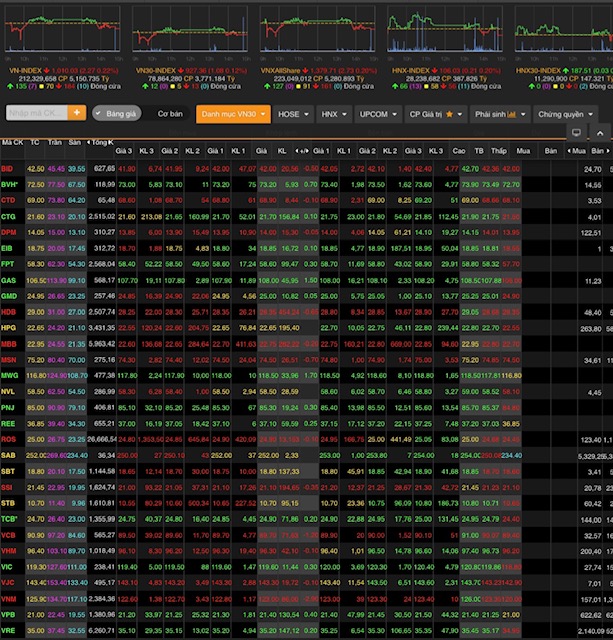Image resolution: width=613 pixels, height=640 pixels.
Task: Click the stock code search field
Action: [36, 114]
